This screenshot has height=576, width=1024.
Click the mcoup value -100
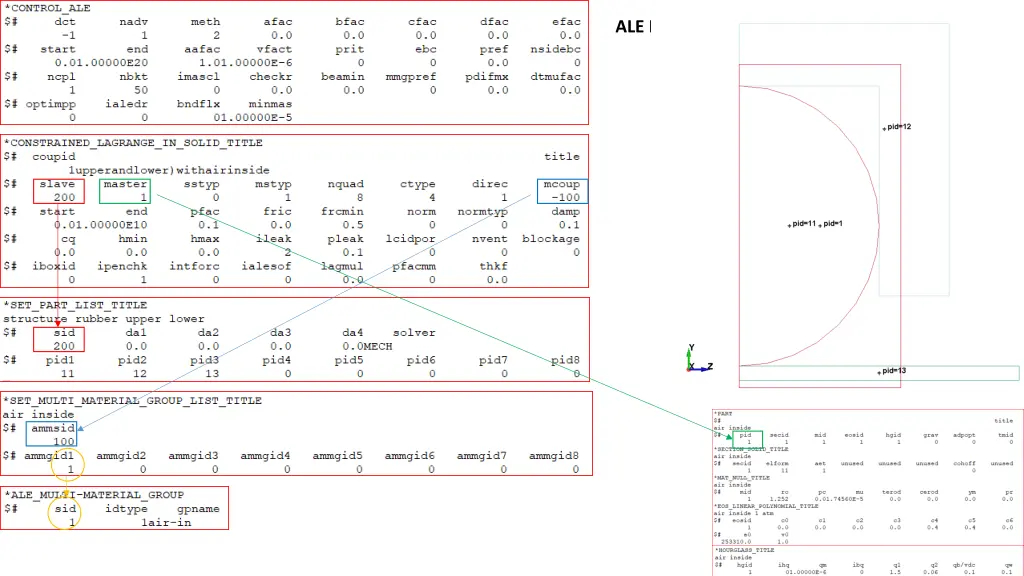pos(565,197)
